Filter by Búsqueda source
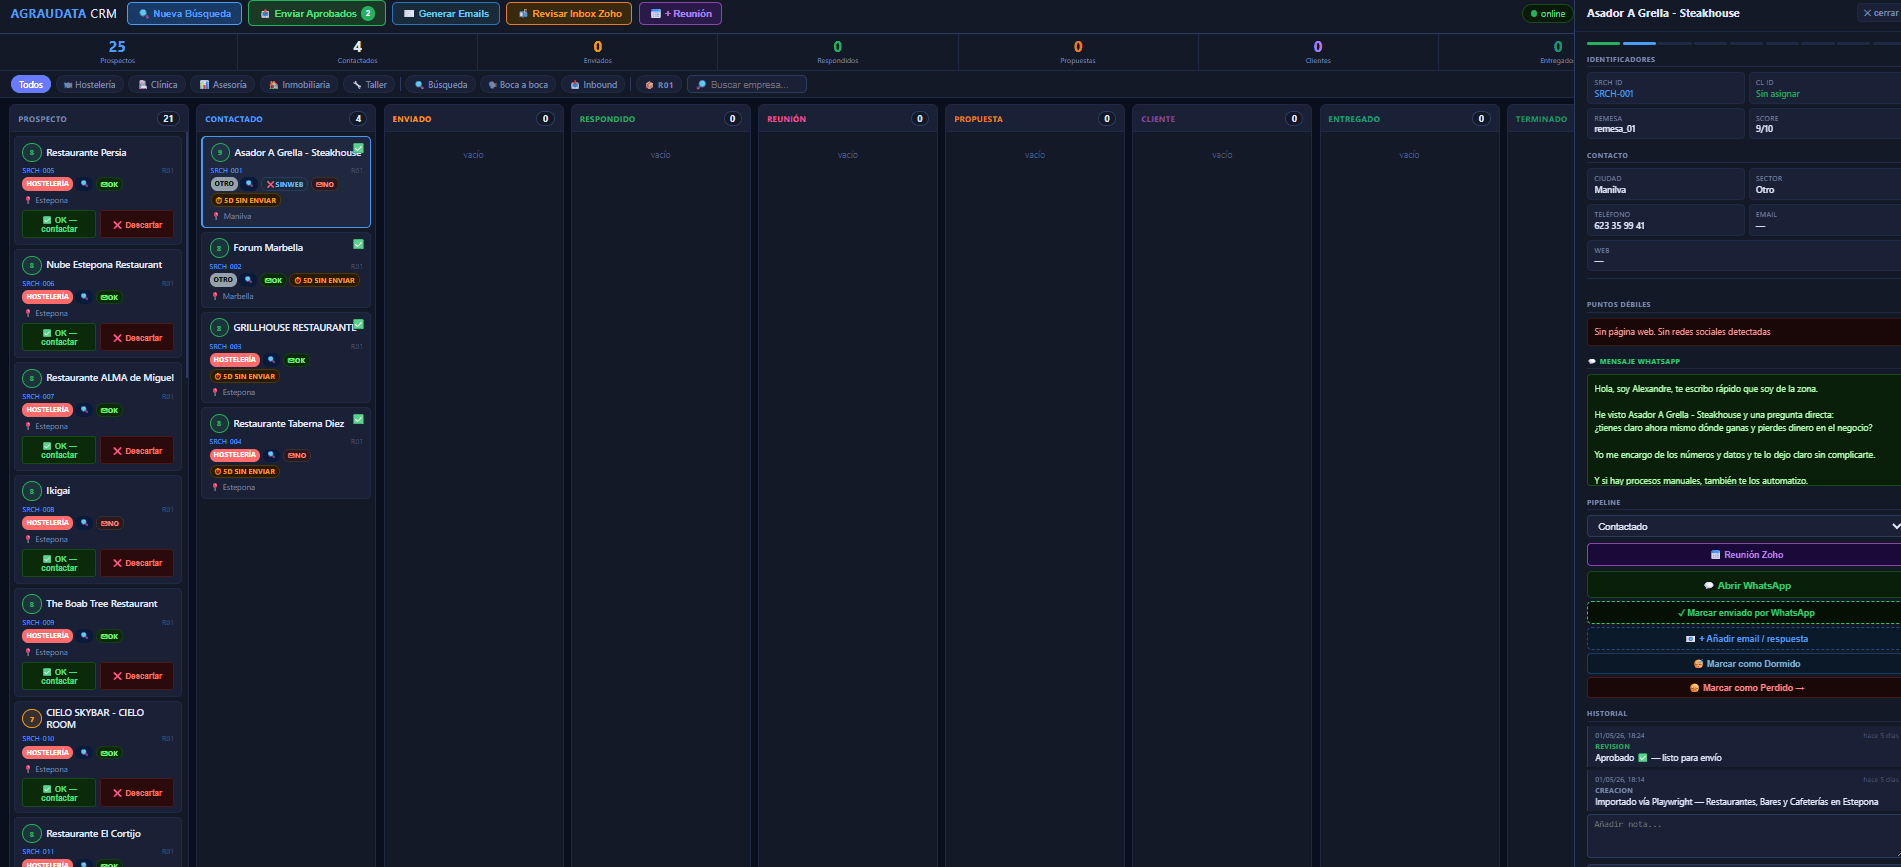The image size is (1901, 867). click(x=441, y=85)
